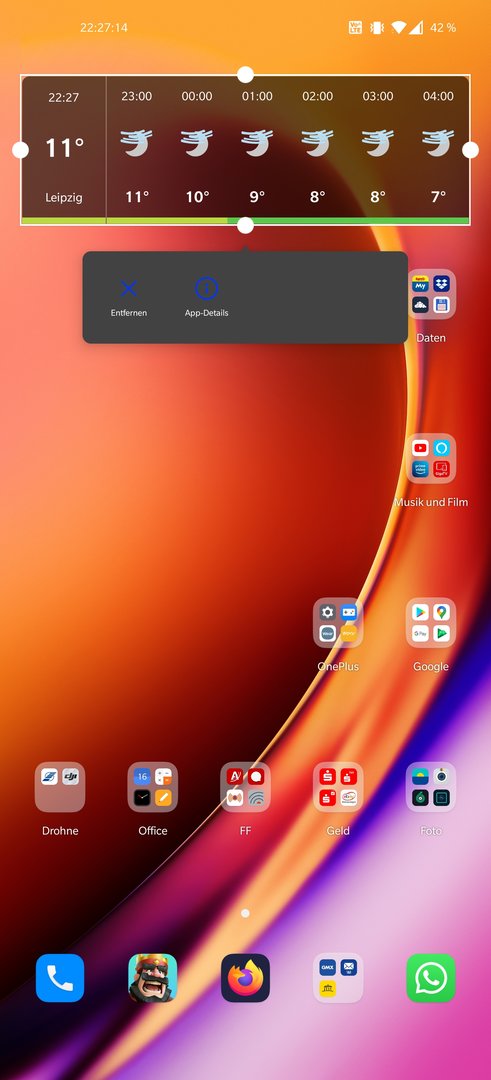Tap the Leipzig location label
Screen dimensions: 491x1080
(x=64, y=198)
